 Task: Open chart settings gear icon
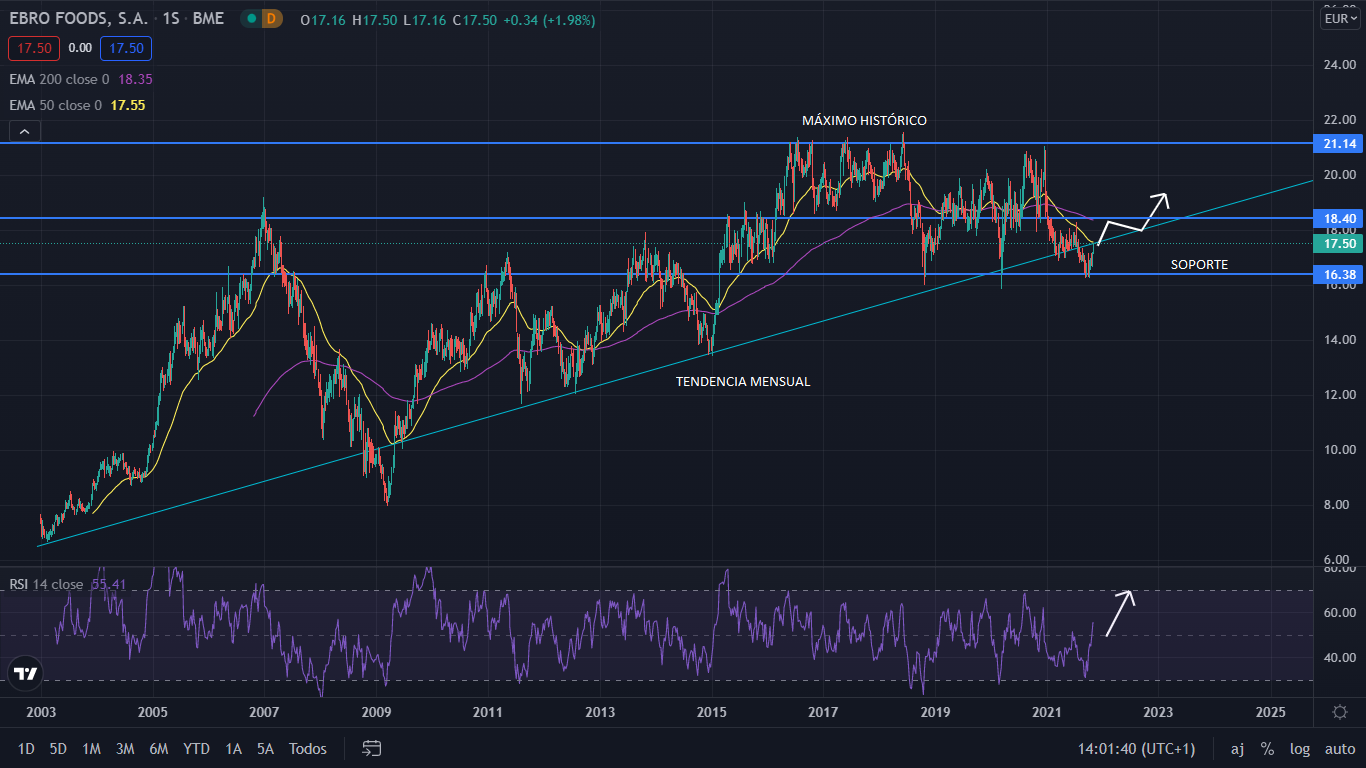(1339, 712)
